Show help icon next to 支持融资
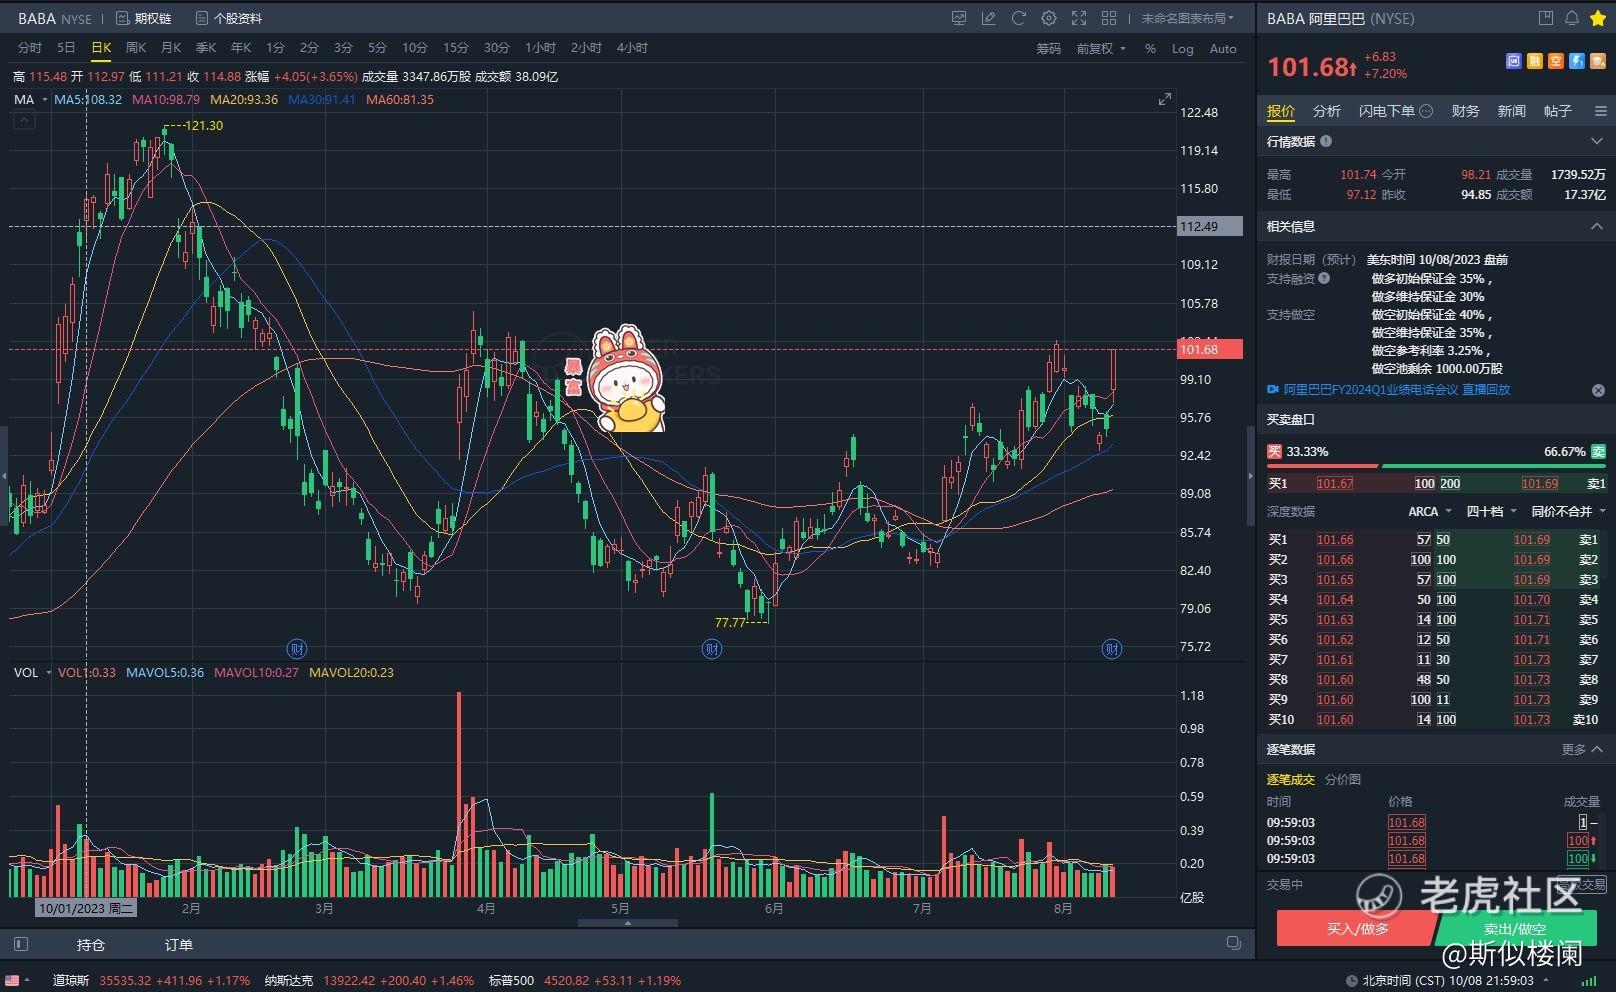 [1324, 279]
